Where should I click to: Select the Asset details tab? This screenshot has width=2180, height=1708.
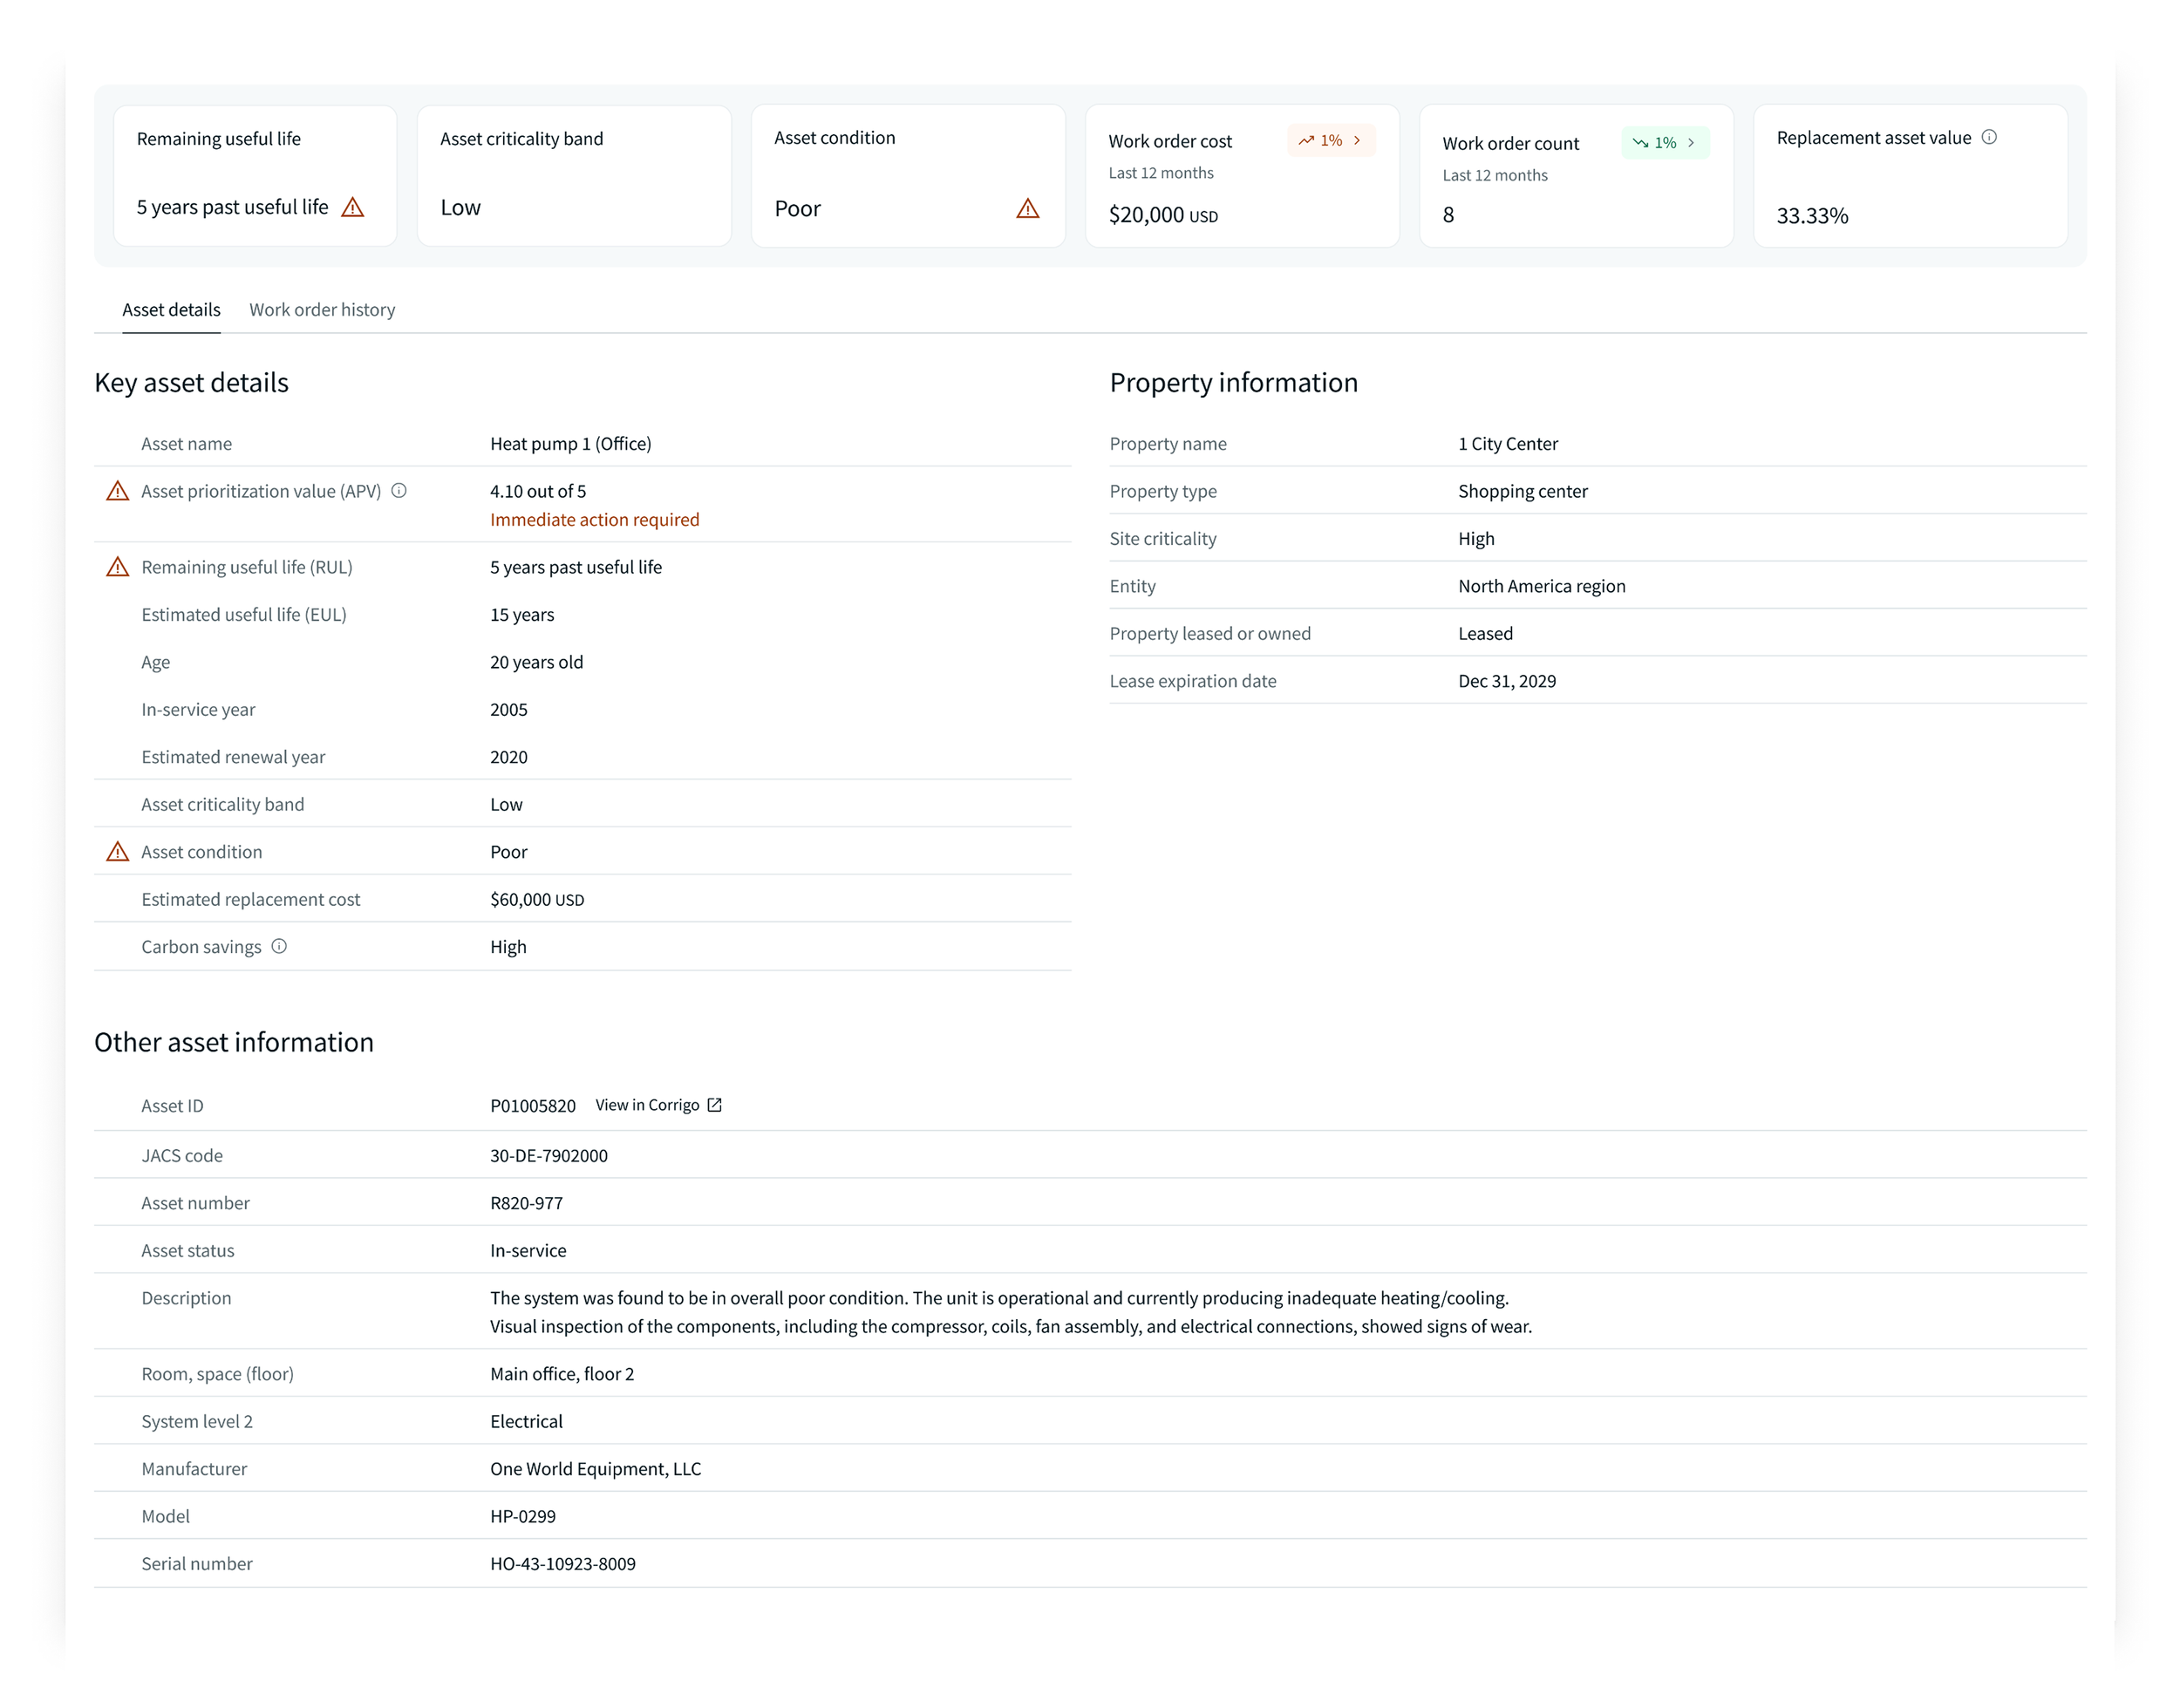click(x=171, y=310)
